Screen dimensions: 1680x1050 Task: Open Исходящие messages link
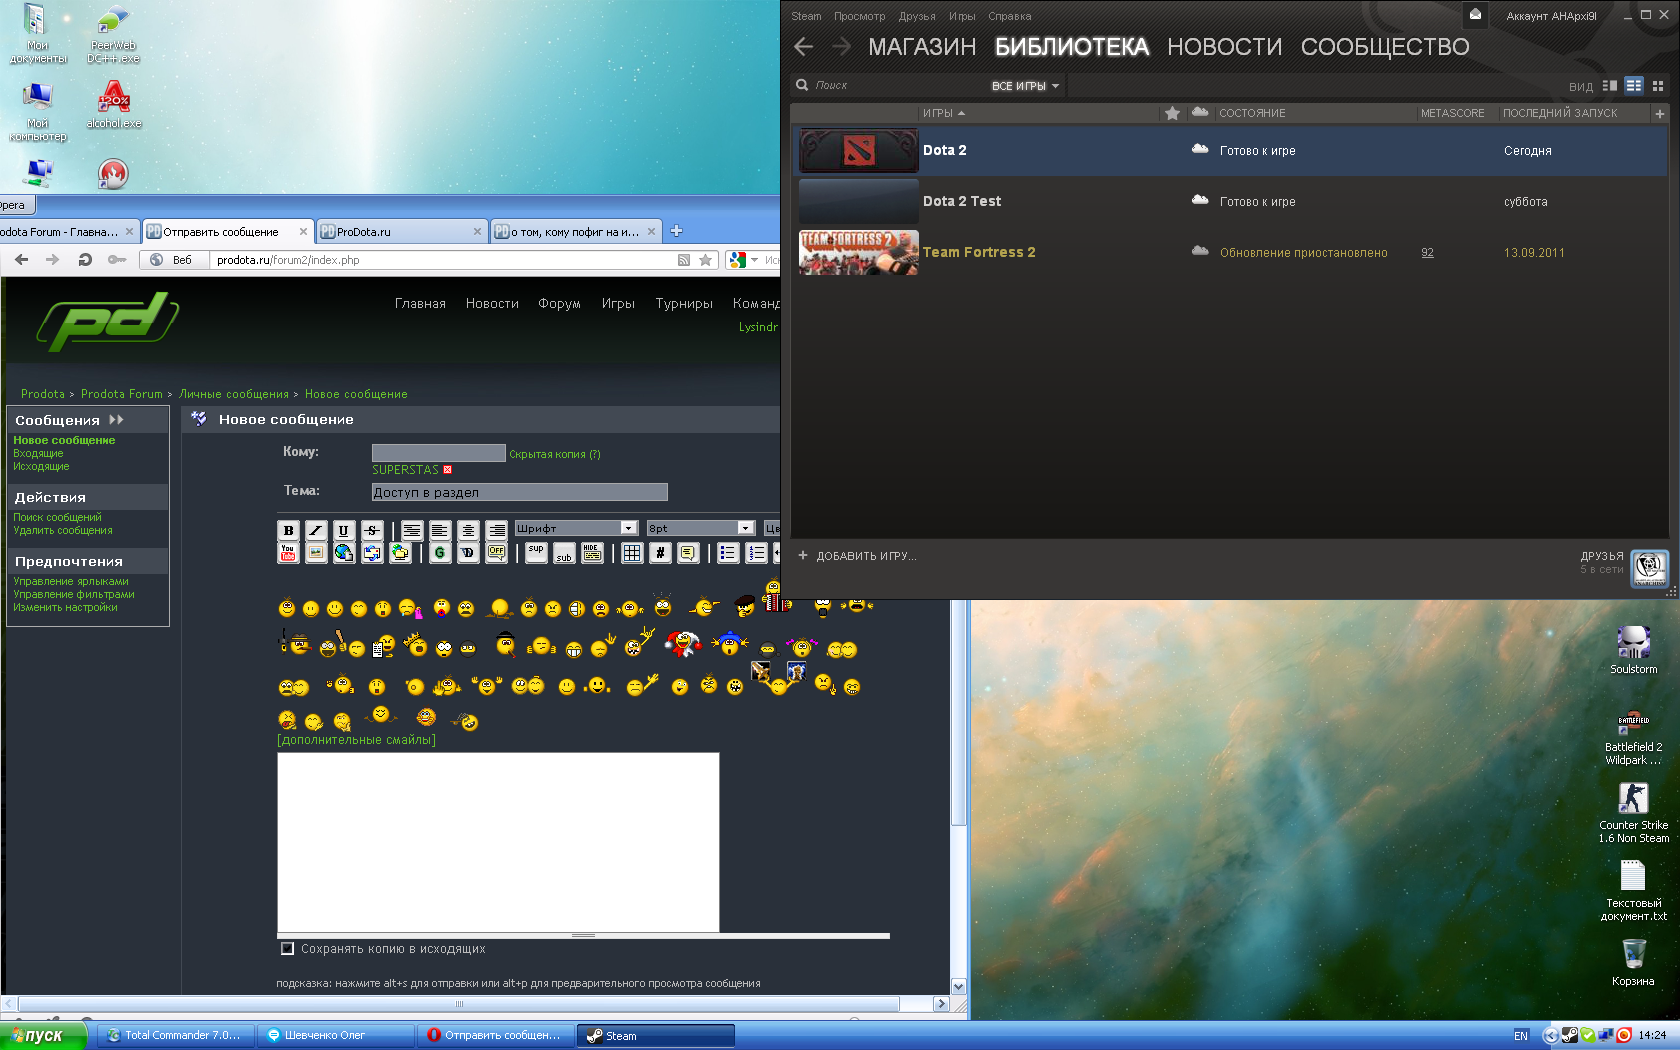[x=41, y=466]
